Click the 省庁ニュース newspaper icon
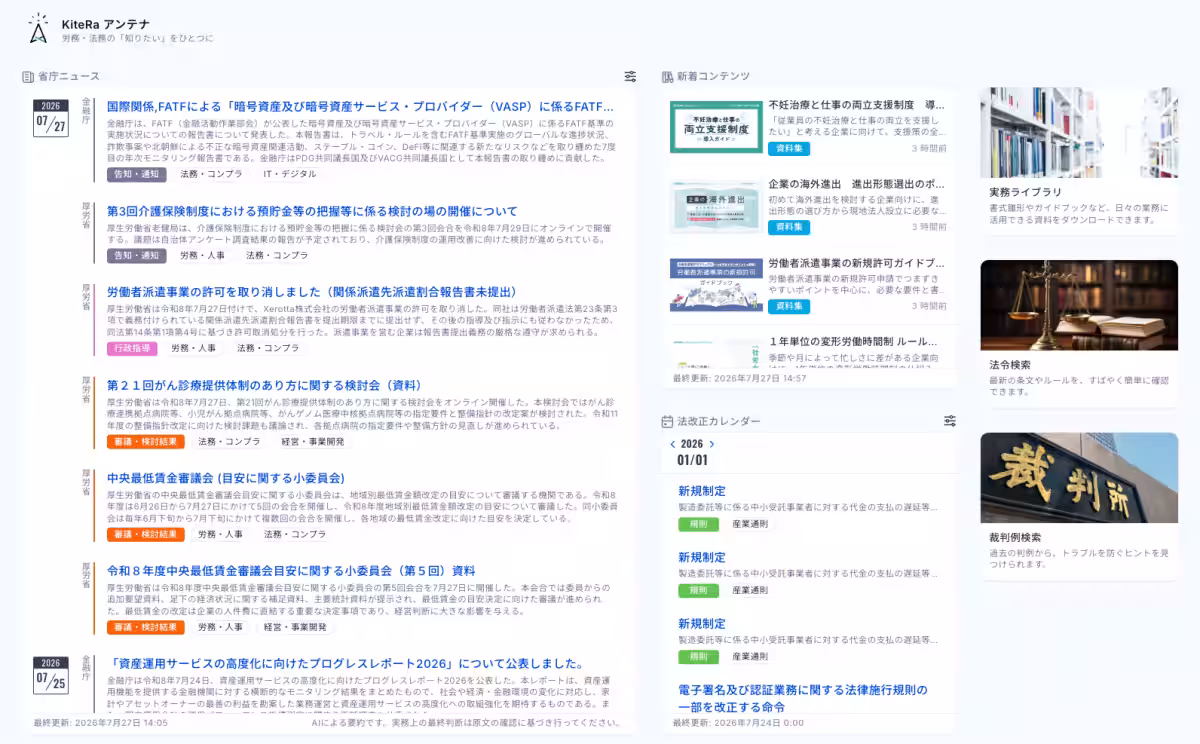Image resolution: width=1200 pixels, height=744 pixels. coord(29,76)
